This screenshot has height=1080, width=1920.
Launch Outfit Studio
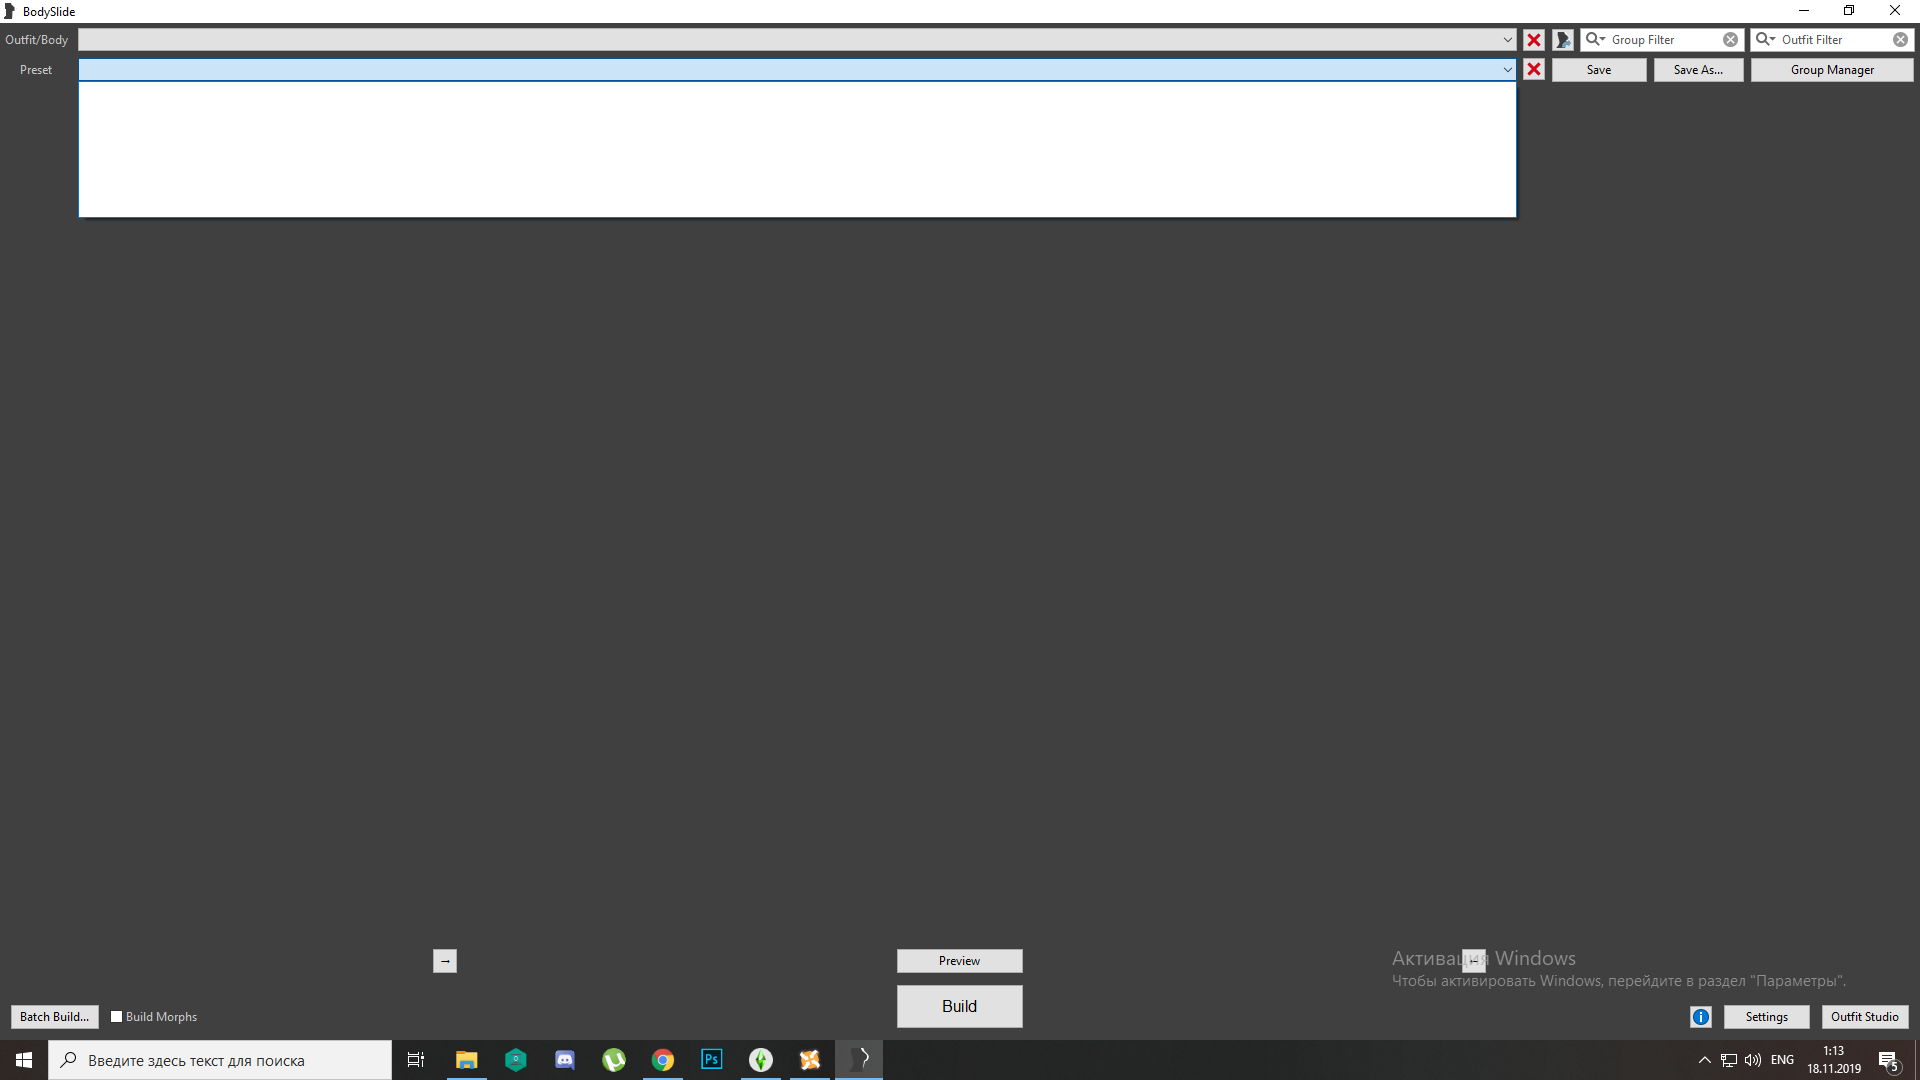[1864, 1017]
